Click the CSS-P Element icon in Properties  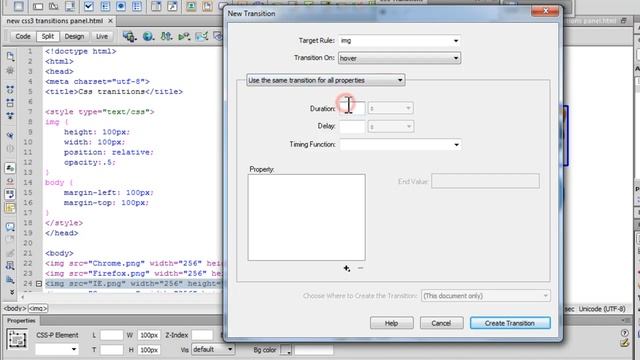tap(17, 340)
